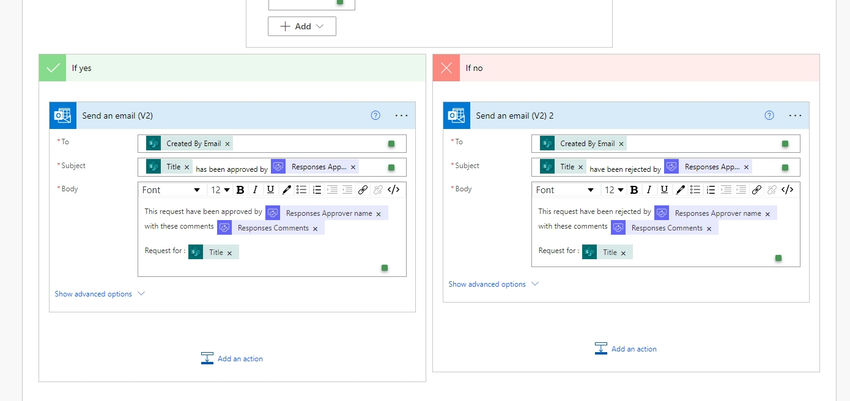This screenshot has height=401, width=850.
Task: Expand Show advanced options under If no email
Action: coord(493,284)
